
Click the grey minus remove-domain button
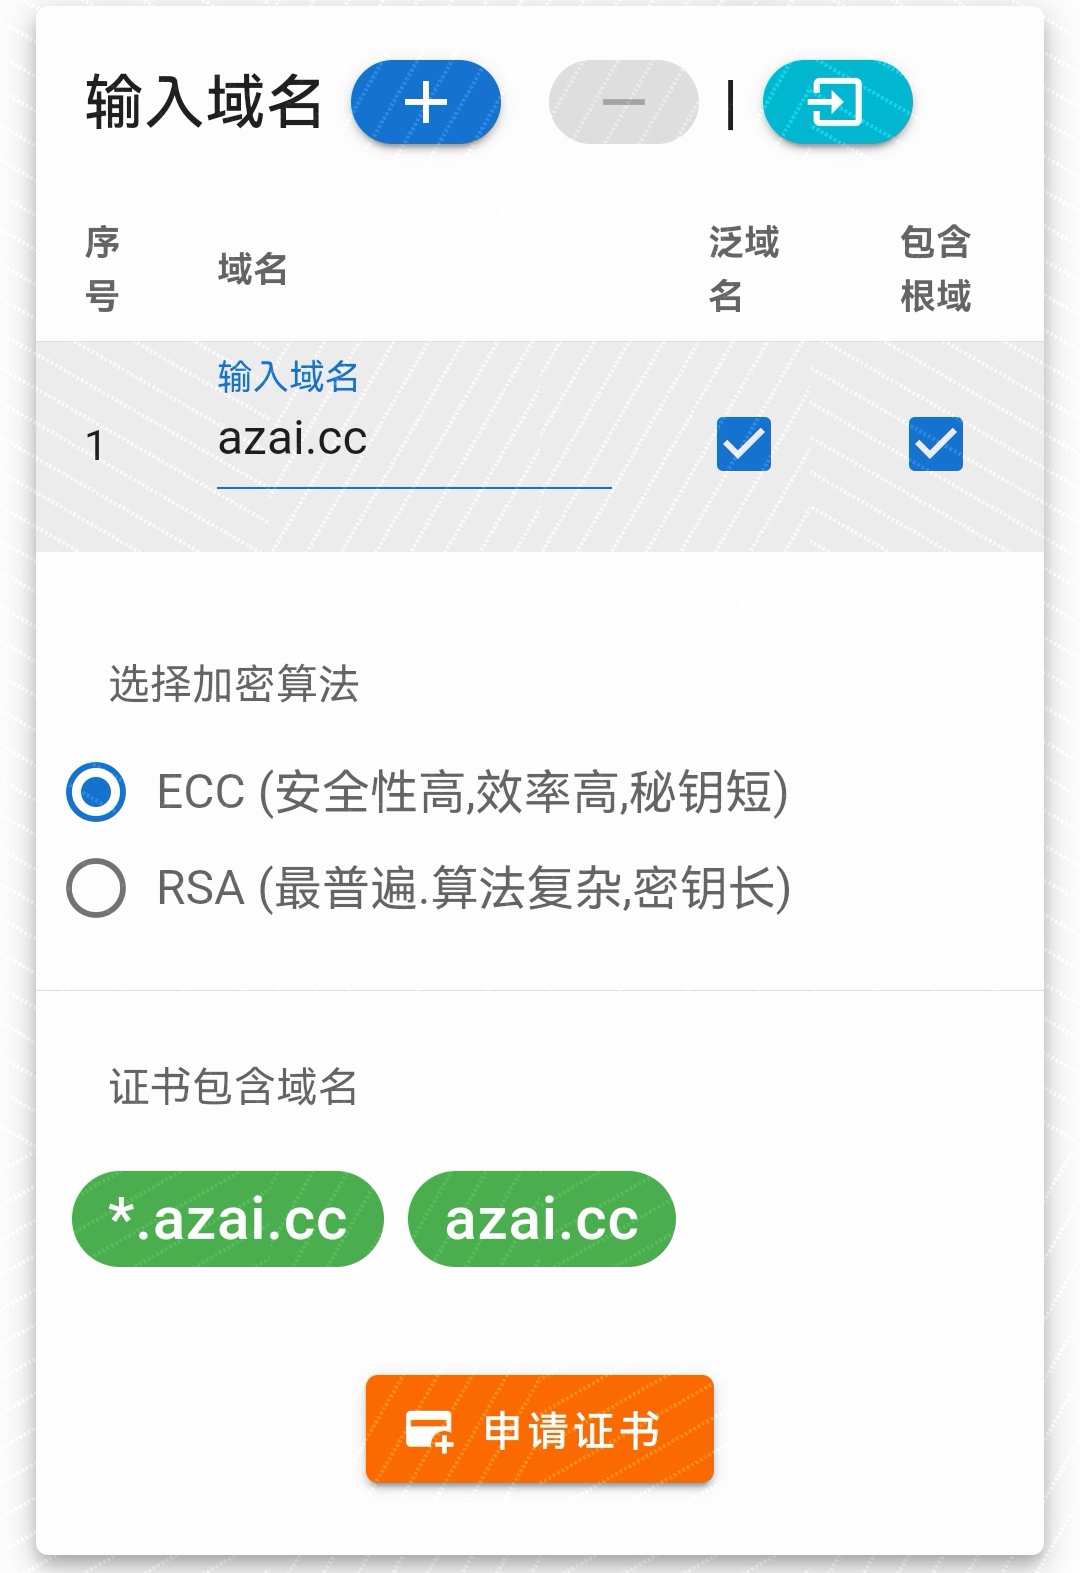tap(623, 102)
